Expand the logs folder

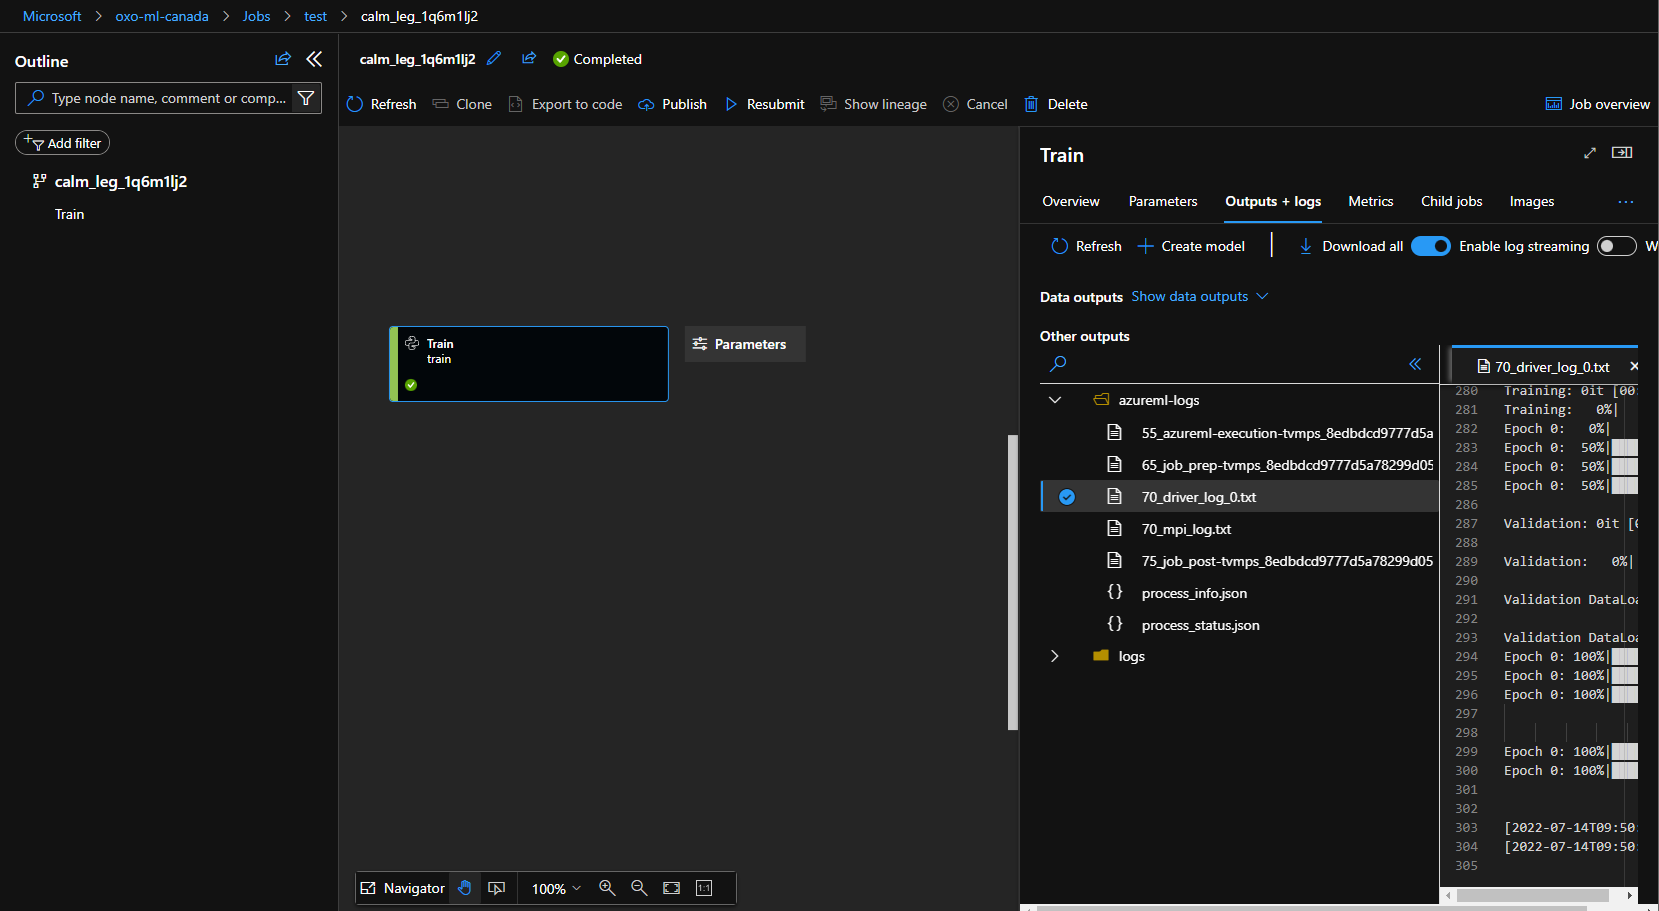click(x=1055, y=656)
